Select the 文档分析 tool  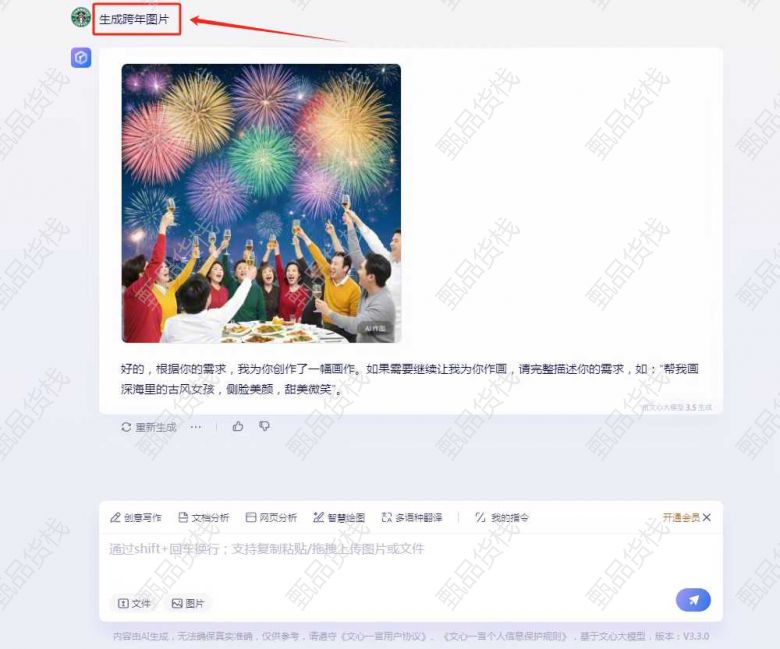(x=203, y=518)
